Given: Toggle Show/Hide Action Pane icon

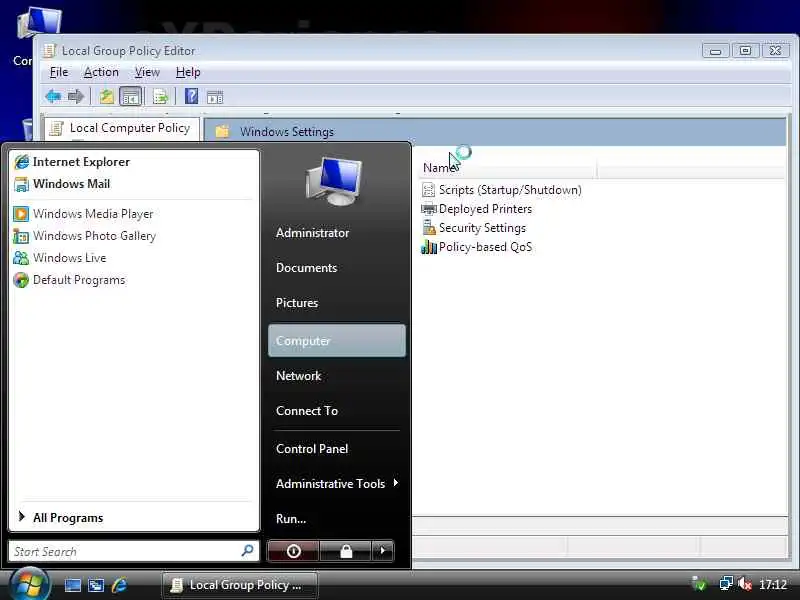Looking at the screenshot, I should 215,96.
